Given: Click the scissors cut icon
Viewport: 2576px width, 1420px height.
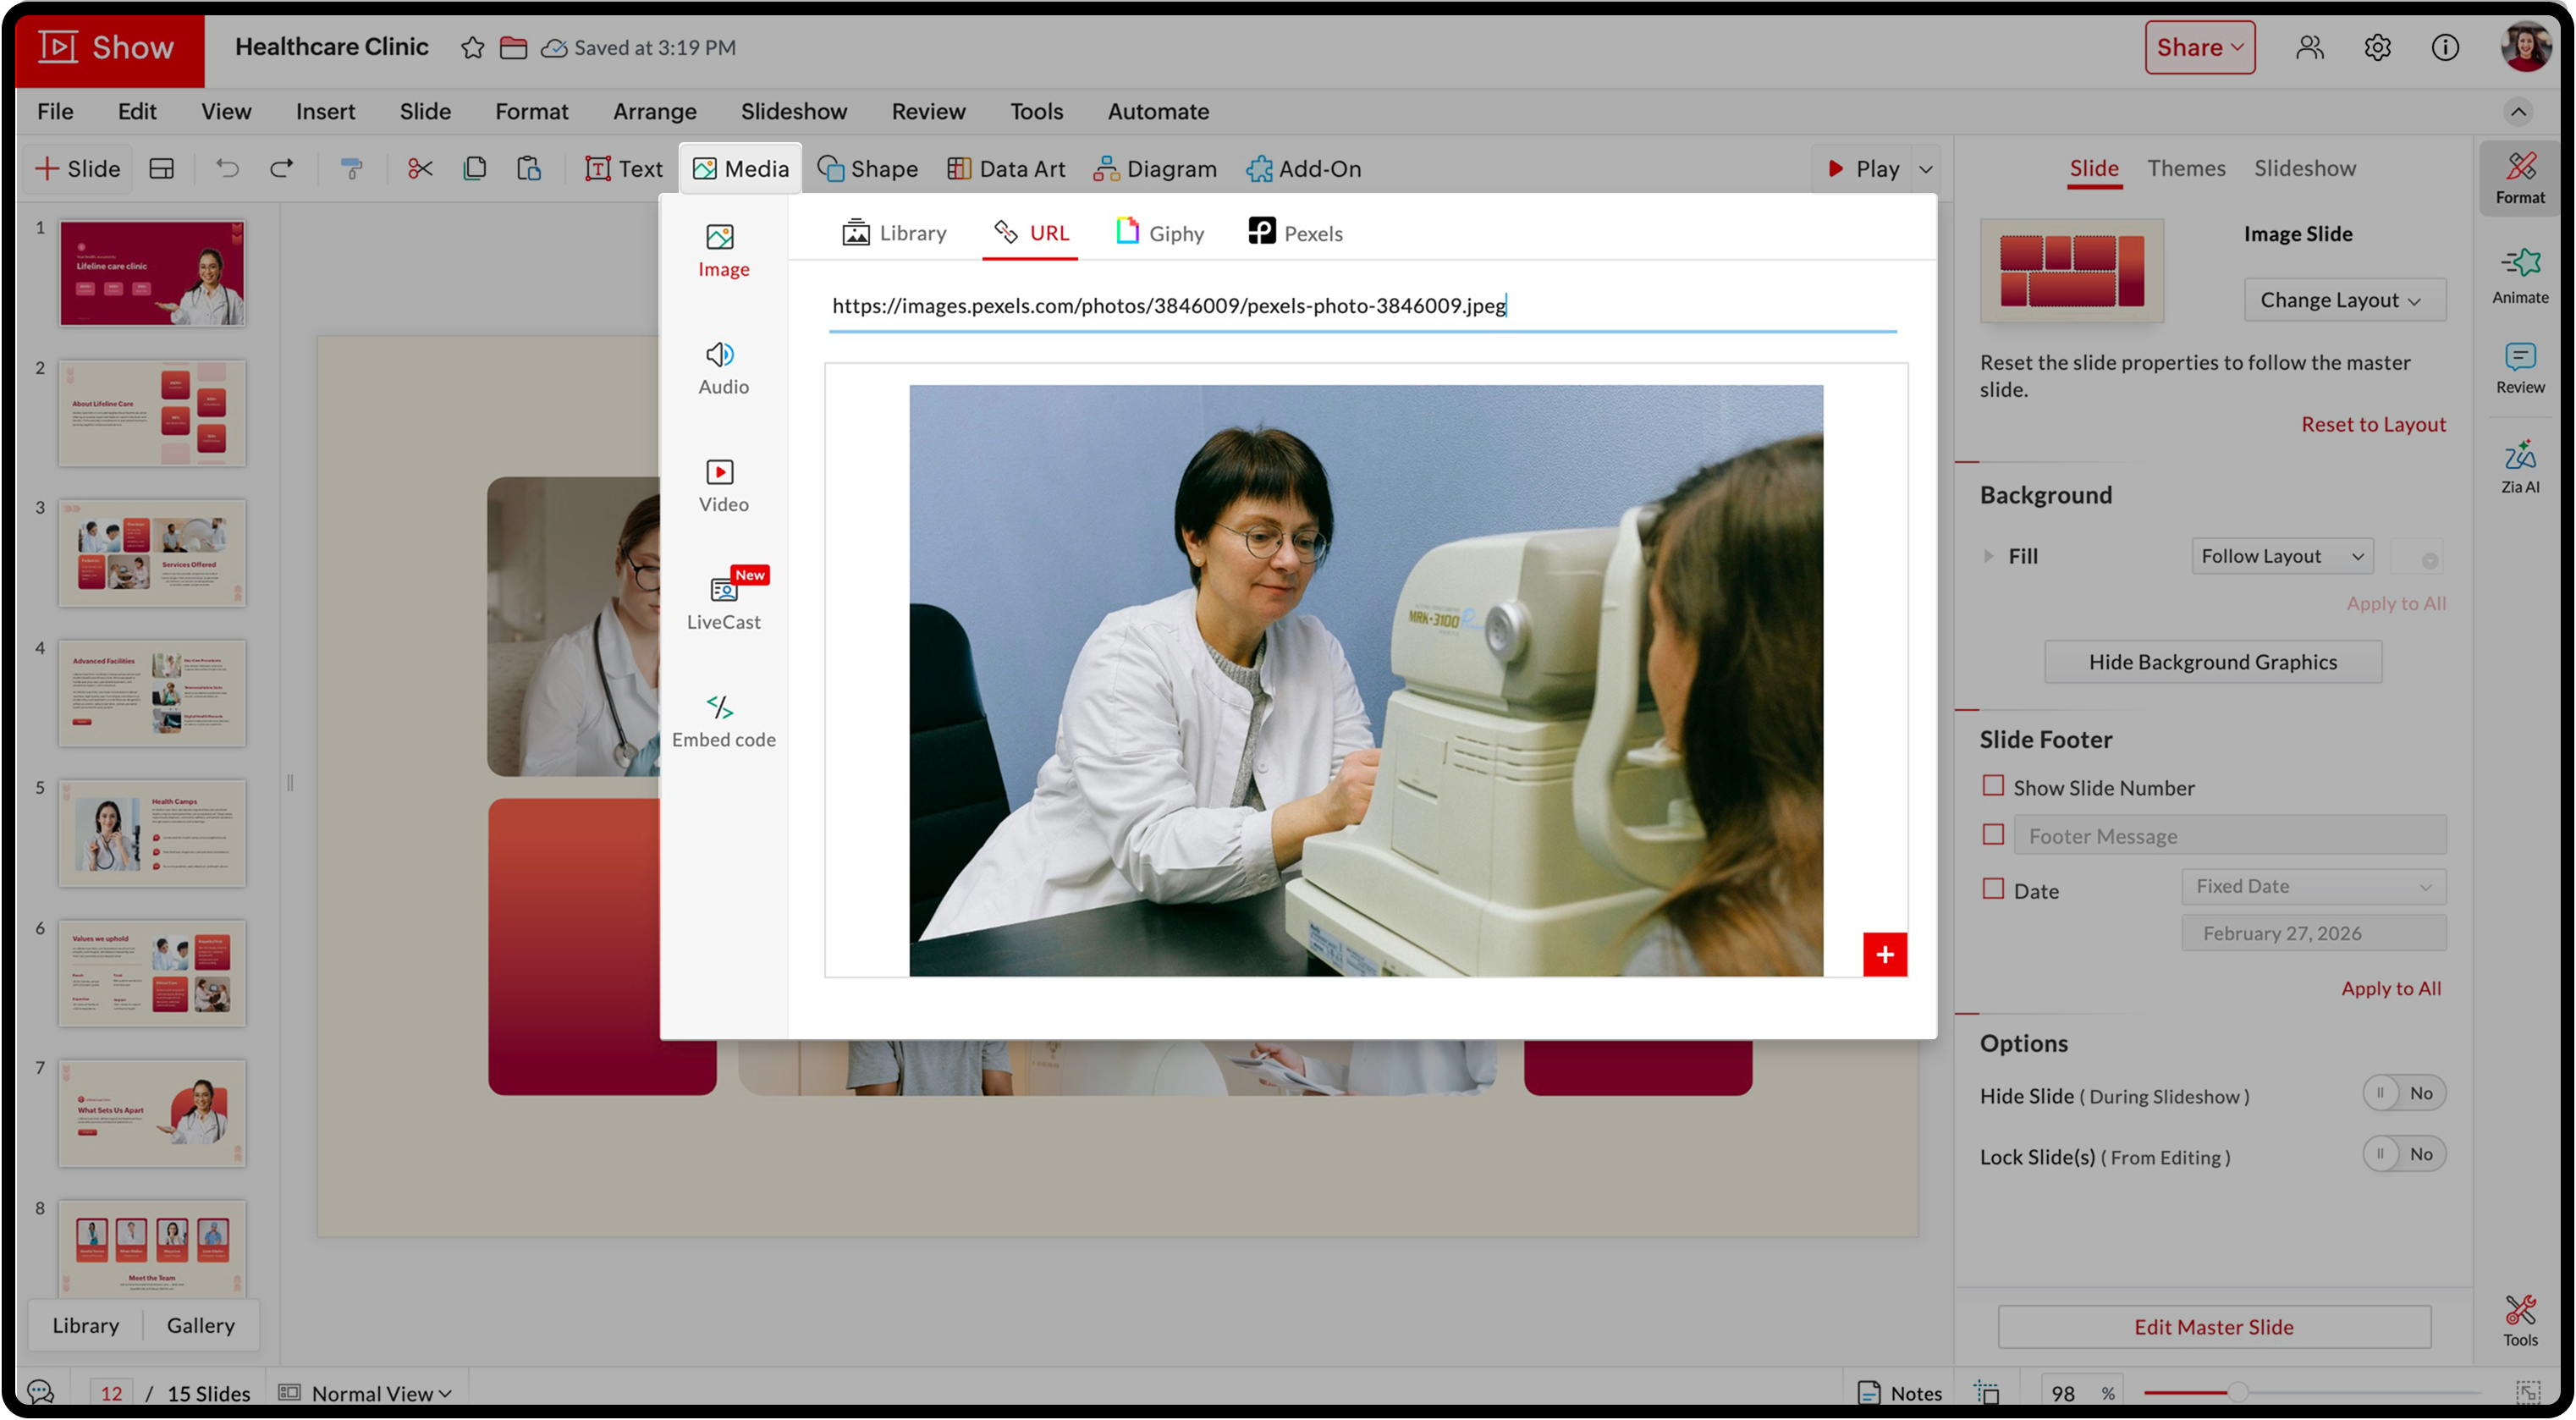Looking at the screenshot, I should coord(420,168).
